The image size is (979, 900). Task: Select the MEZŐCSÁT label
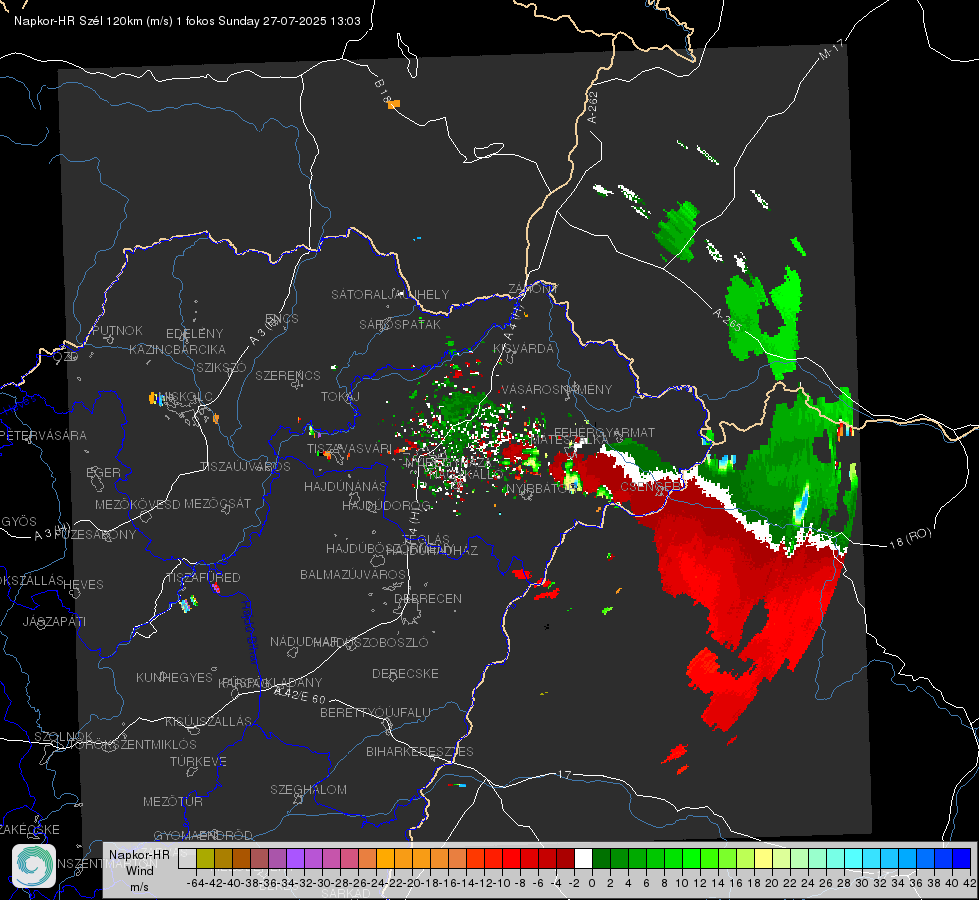(217, 503)
